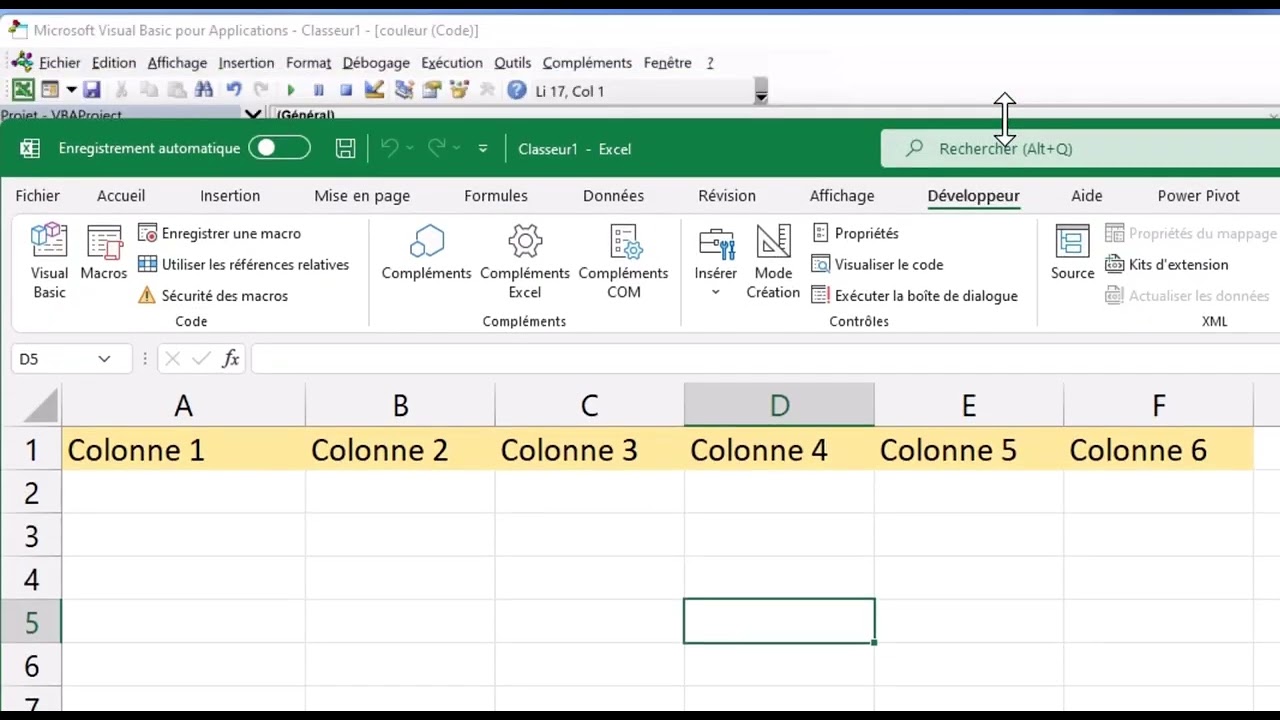Click the Excel save icon in title bar
This screenshot has height=720, width=1280.
[x=345, y=149]
